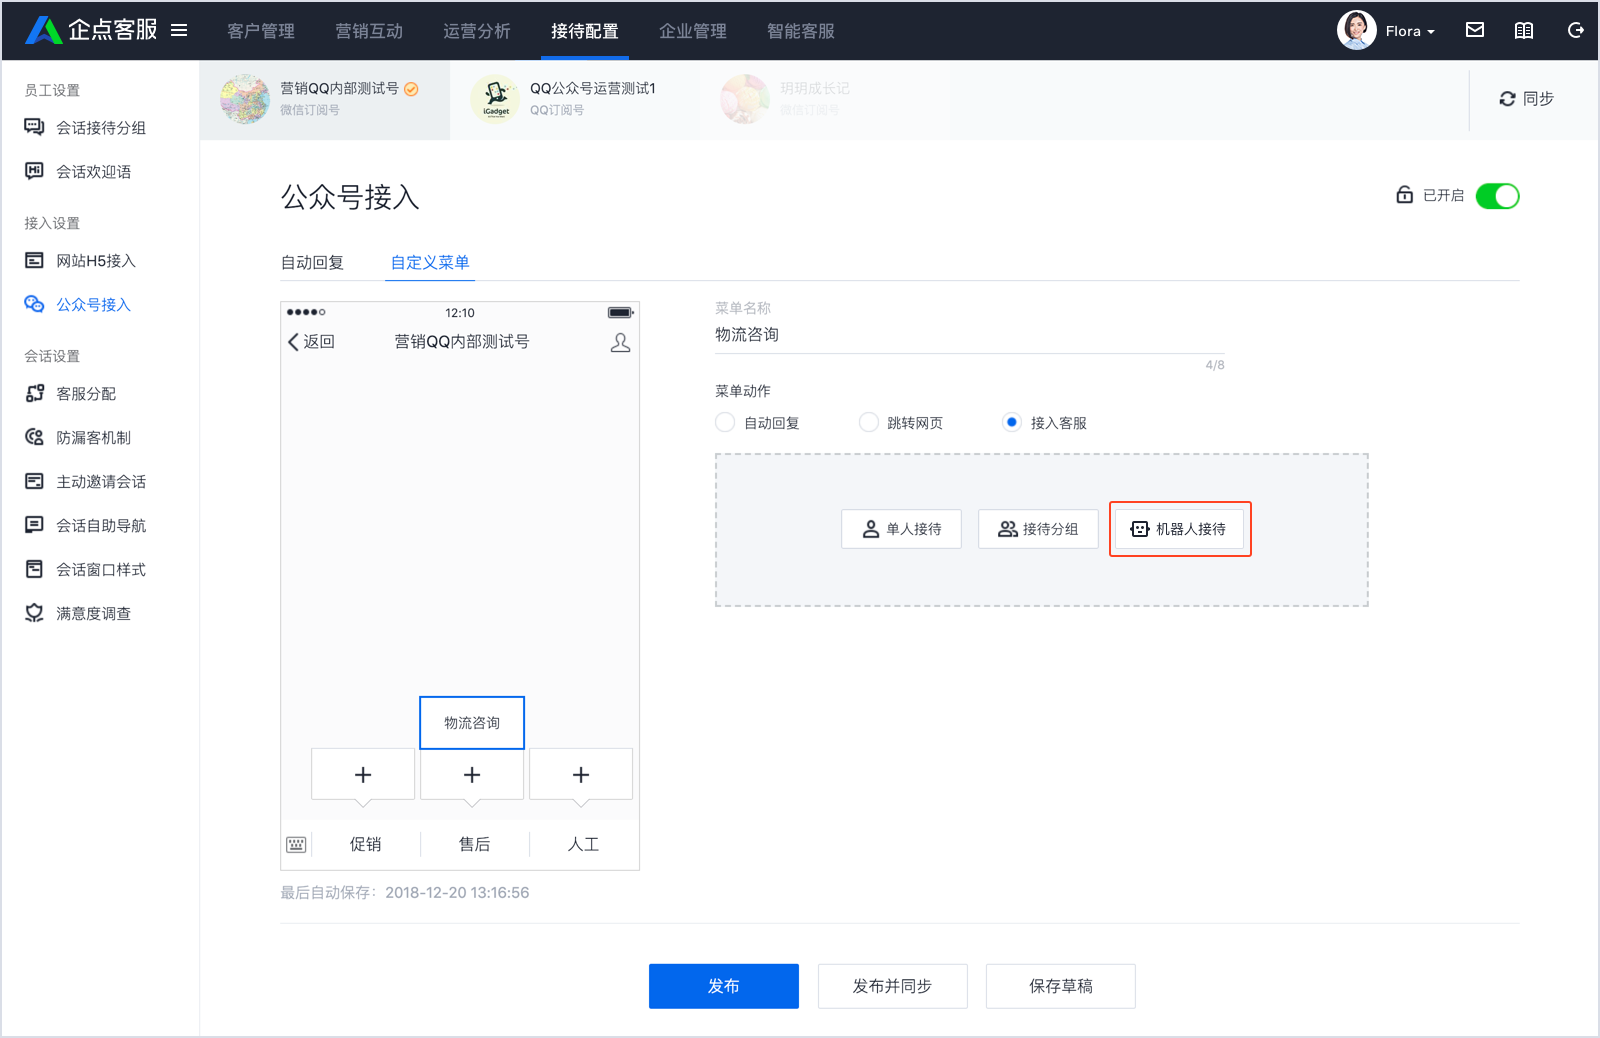Select 售后 bottom menu
This screenshot has height=1038, width=1600.
(475, 844)
